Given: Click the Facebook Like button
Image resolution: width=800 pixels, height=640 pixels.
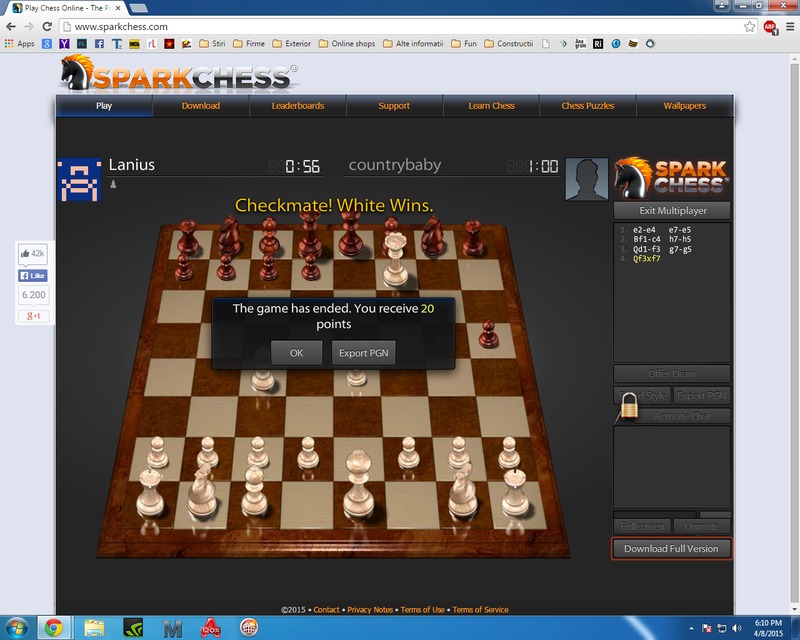Looking at the screenshot, I should pyautogui.click(x=33, y=276).
